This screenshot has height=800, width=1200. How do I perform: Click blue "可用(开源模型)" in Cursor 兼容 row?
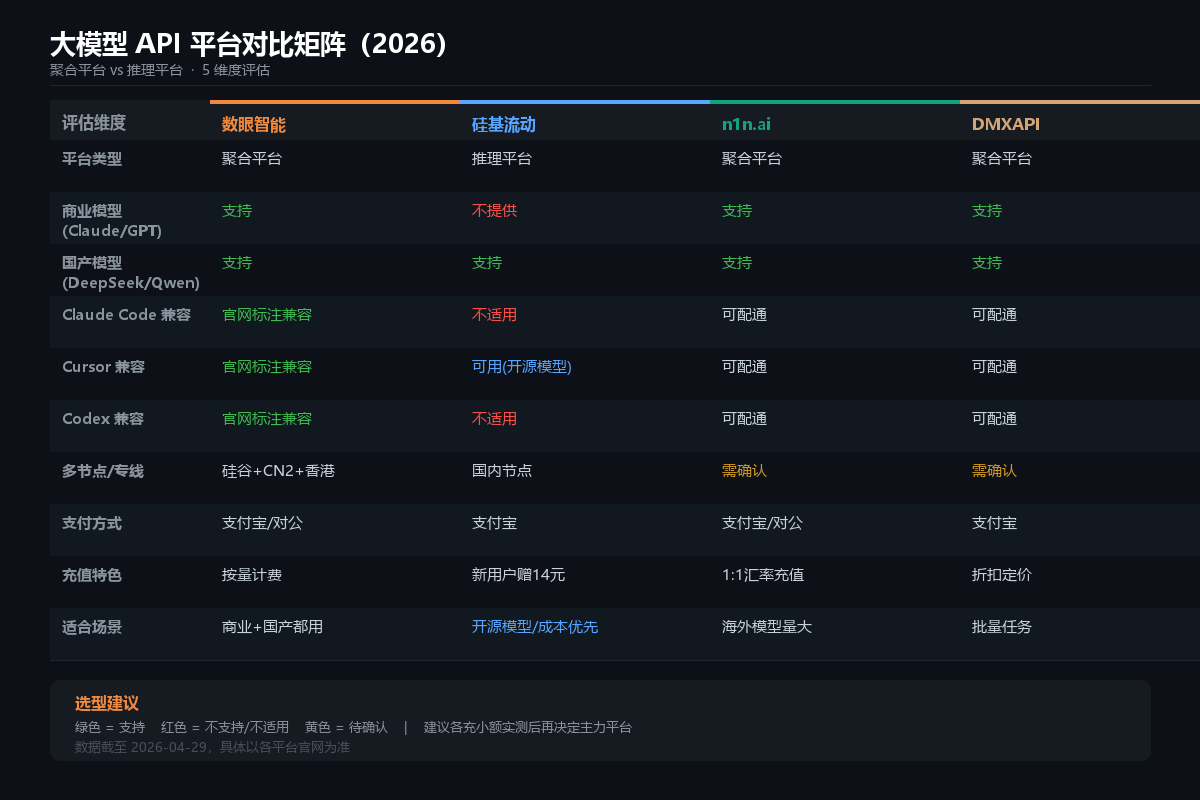pyautogui.click(x=522, y=366)
